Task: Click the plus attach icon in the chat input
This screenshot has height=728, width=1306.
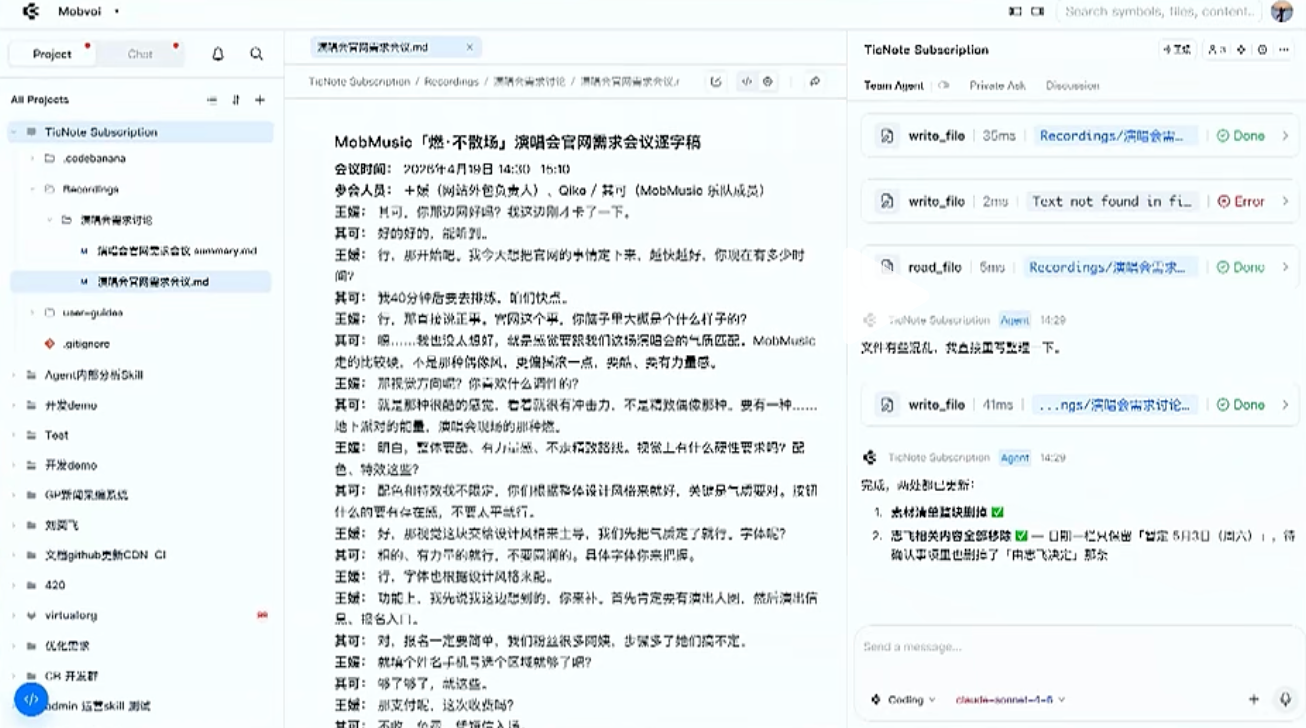Action: [x=1252, y=699]
